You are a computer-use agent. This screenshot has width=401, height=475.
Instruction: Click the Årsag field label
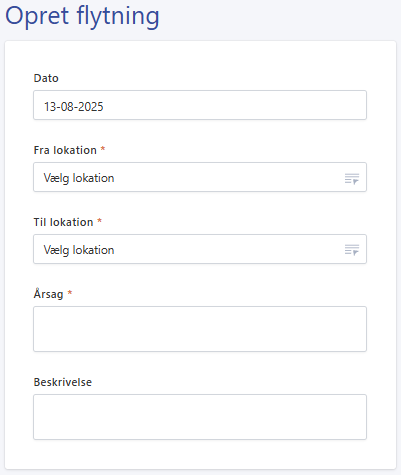(48, 293)
